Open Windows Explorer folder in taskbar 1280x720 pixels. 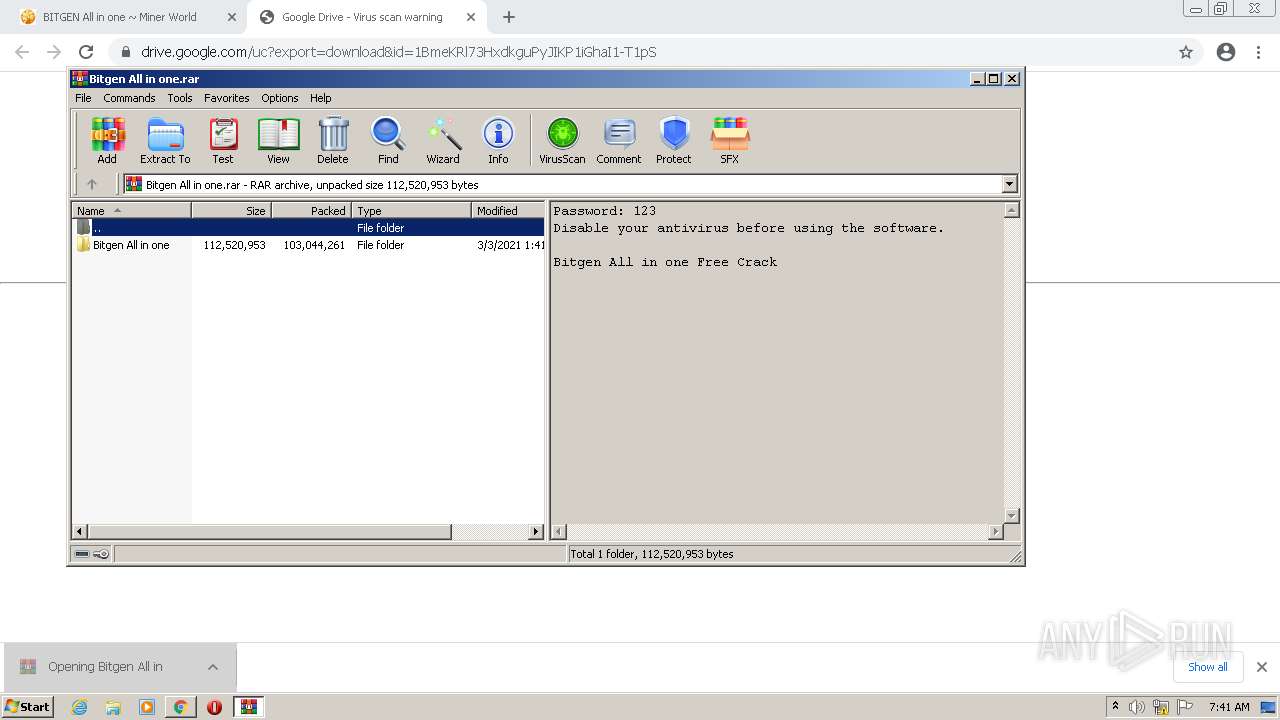(x=113, y=707)
